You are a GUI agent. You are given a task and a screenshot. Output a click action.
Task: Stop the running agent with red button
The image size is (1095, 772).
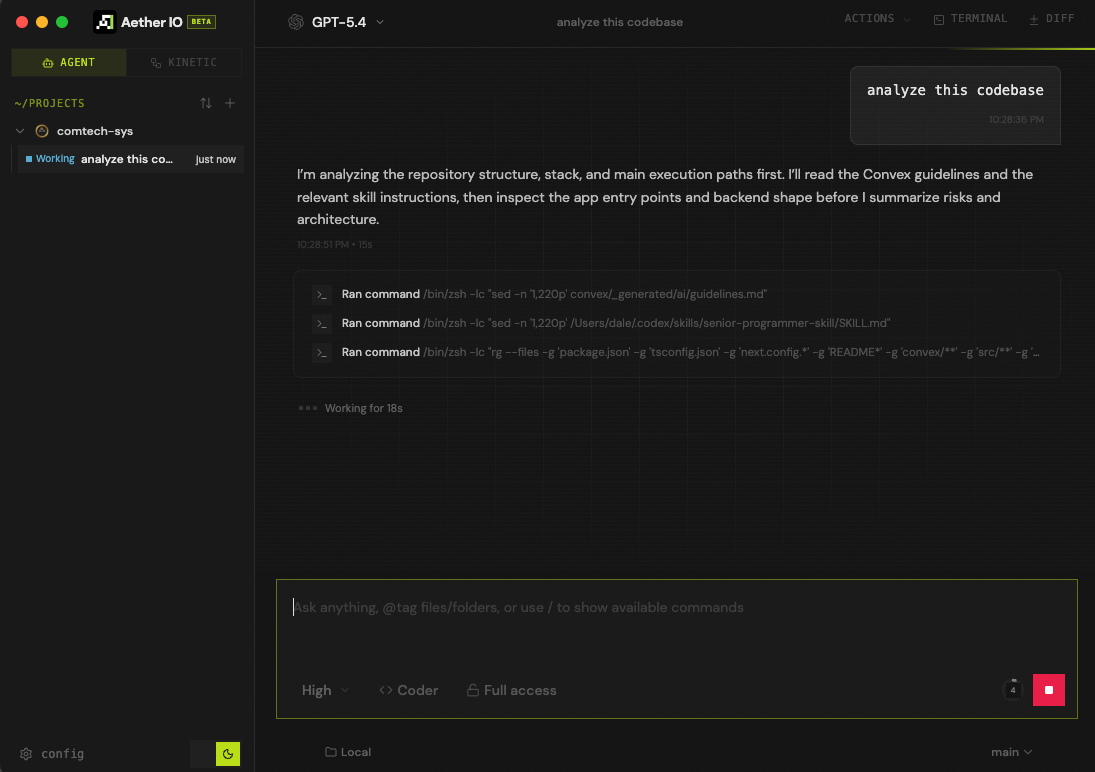coord(1048,690)
